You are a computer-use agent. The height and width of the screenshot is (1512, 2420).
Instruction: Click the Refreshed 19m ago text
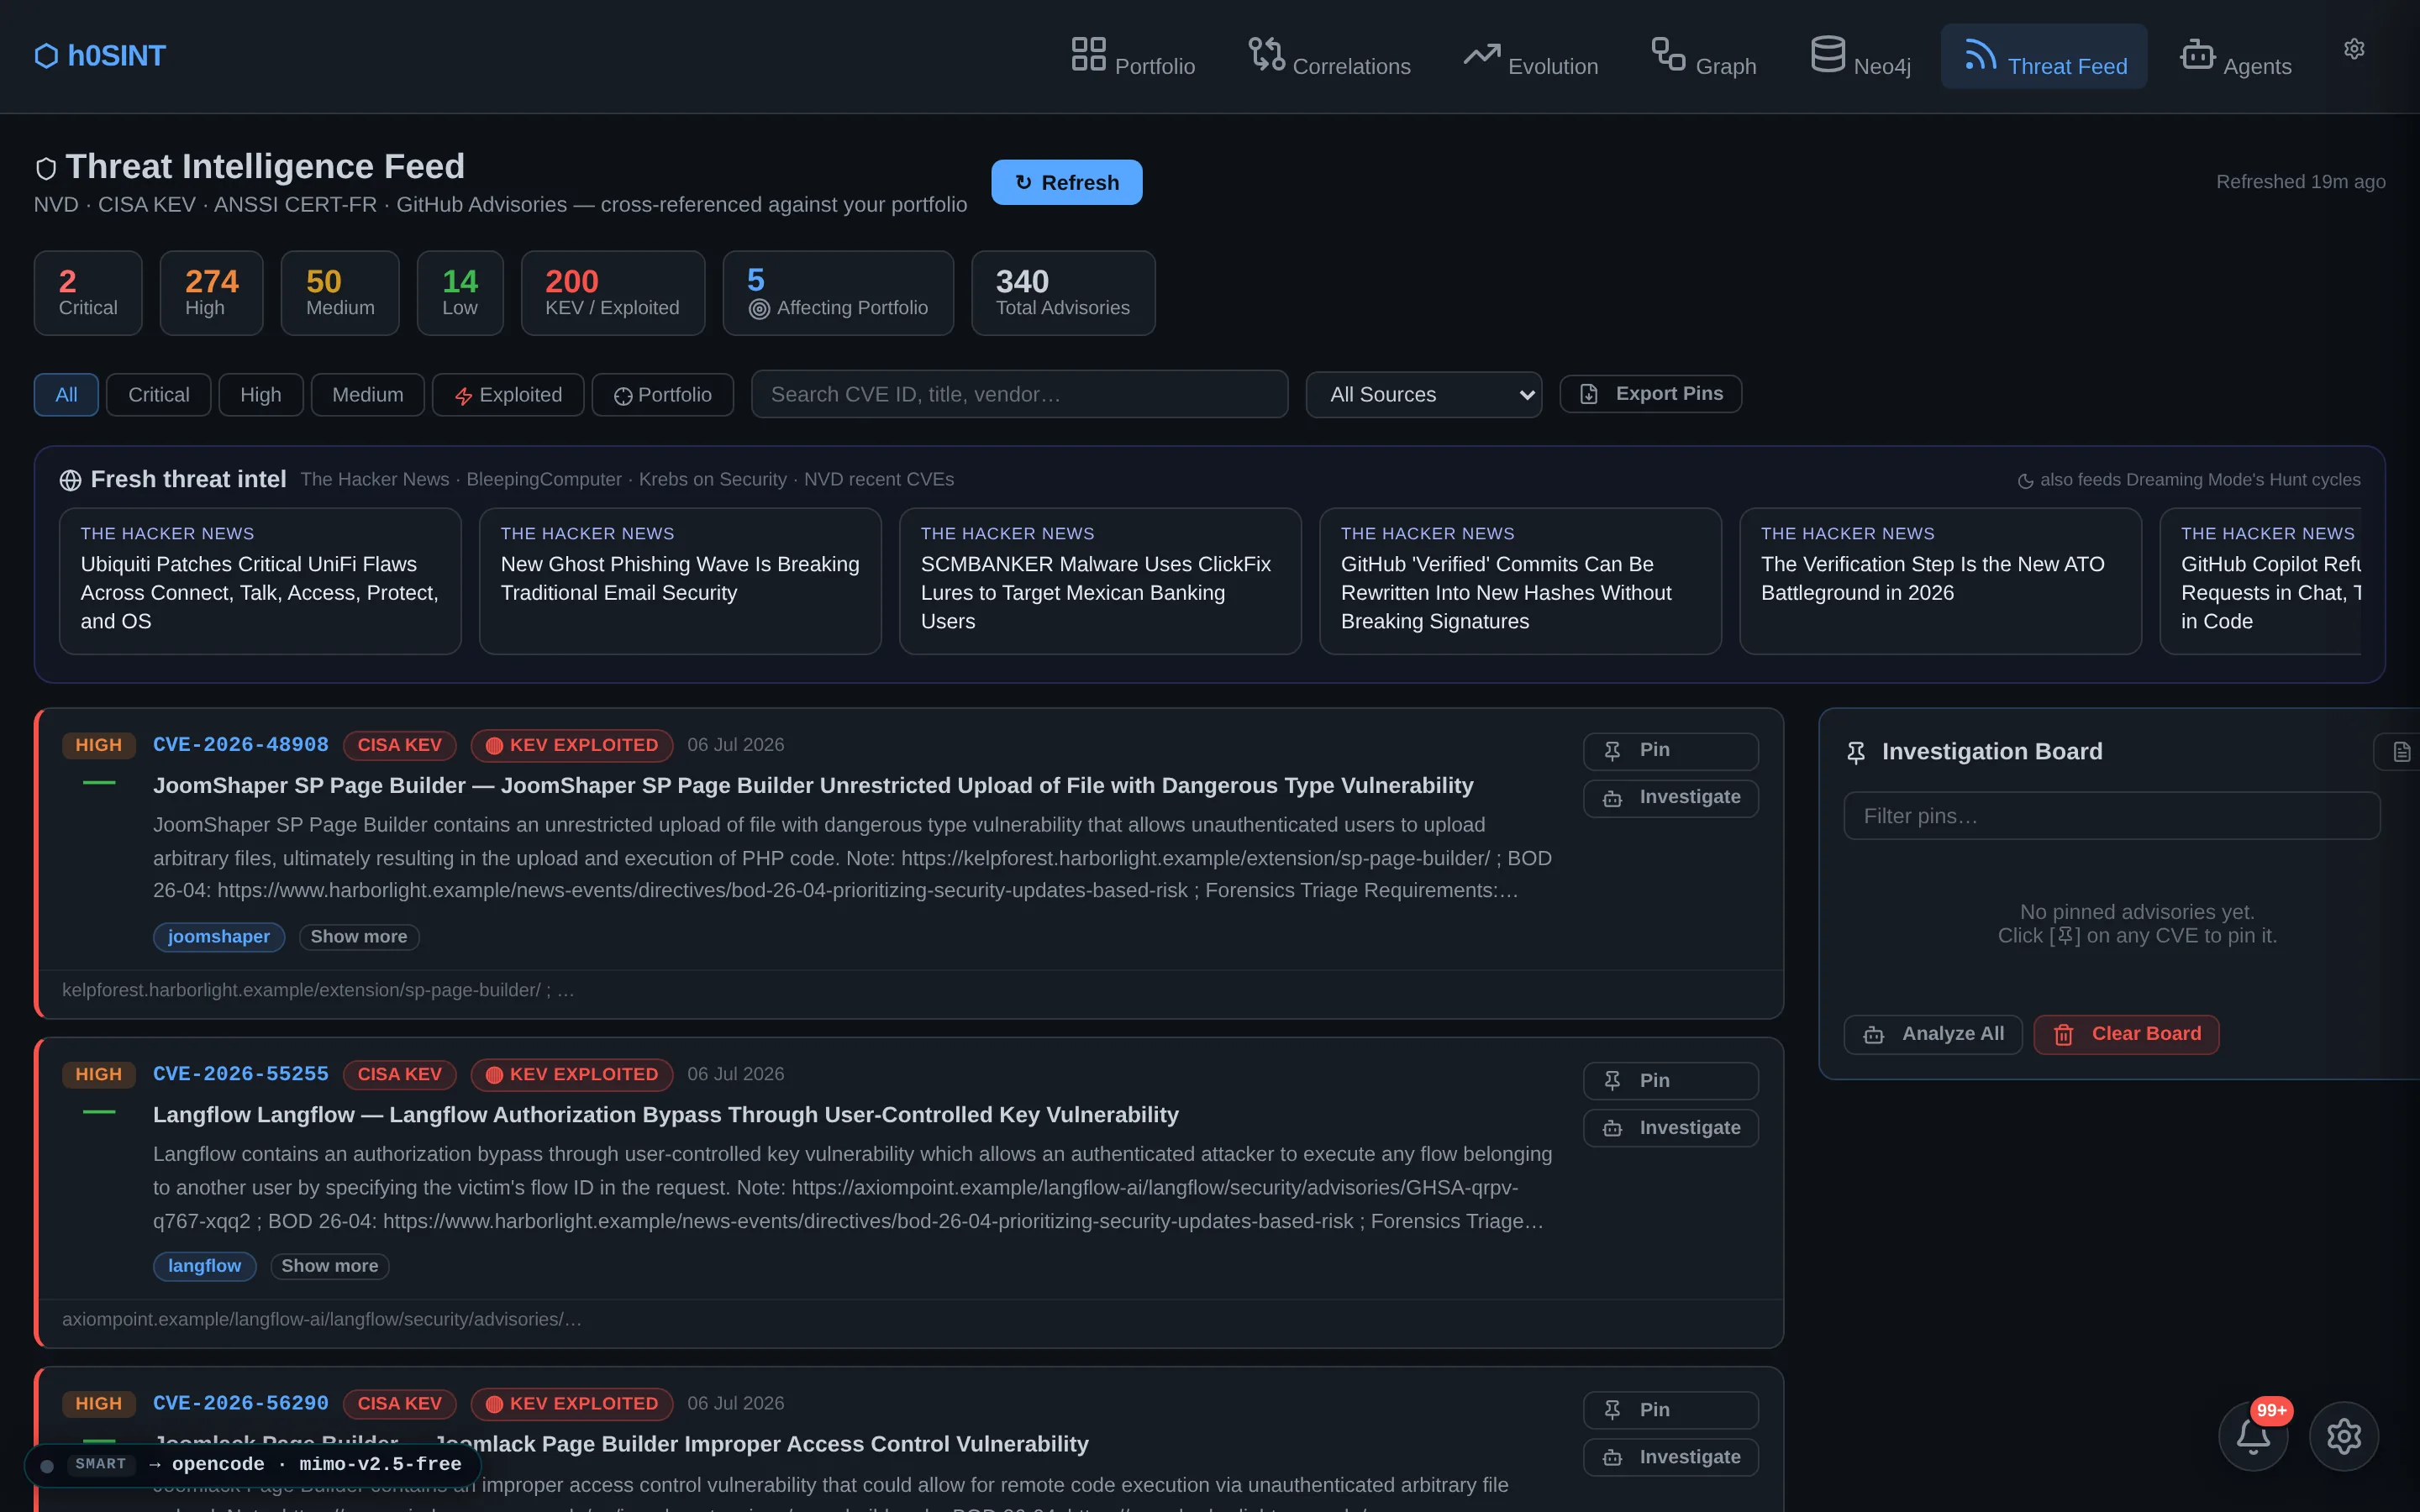(x=2300, y=182)
